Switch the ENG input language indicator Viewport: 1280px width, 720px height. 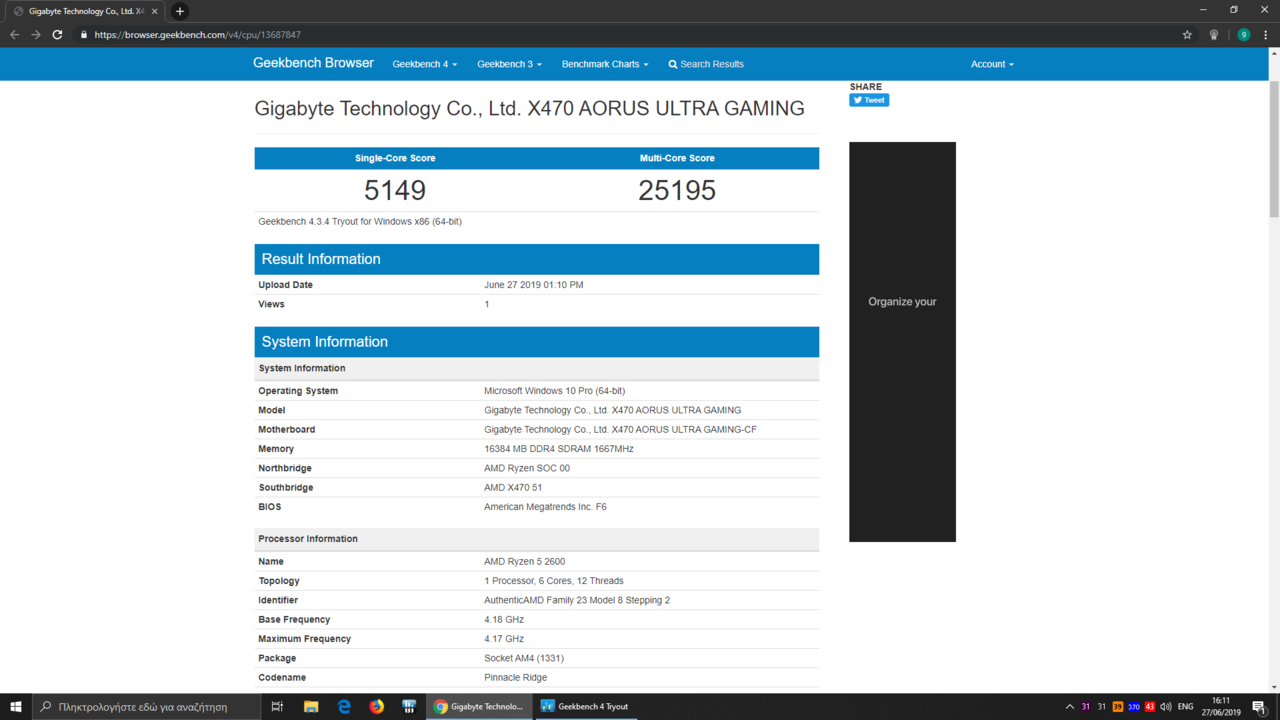(1186, 706)
